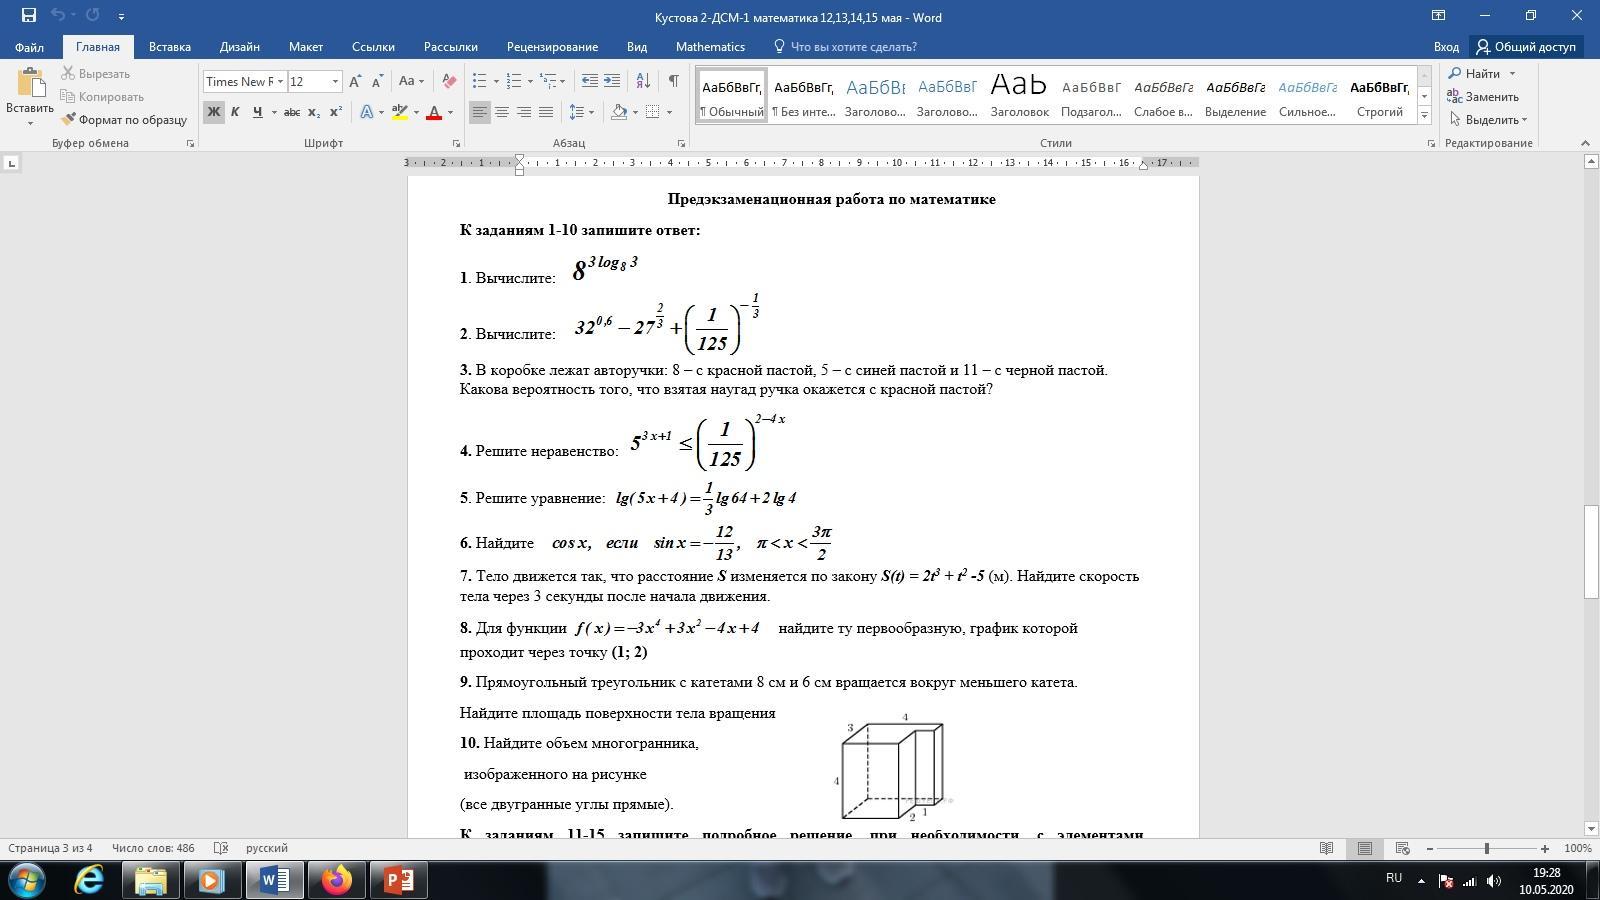The image size is (1600, 900).
Task: Click the Sort A-Z icon
Action: [643, 82]
